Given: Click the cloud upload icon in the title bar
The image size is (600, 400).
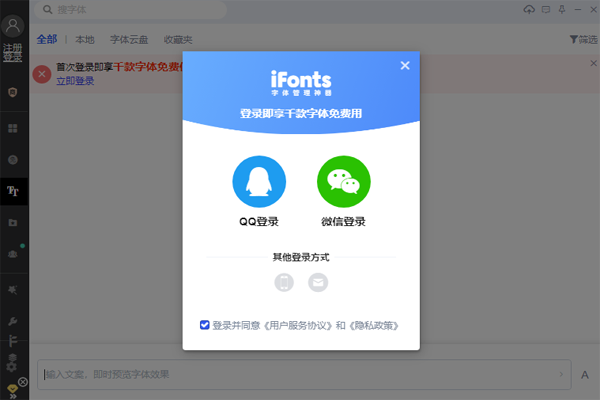Looking at the screenshot, I should [529, 9].
